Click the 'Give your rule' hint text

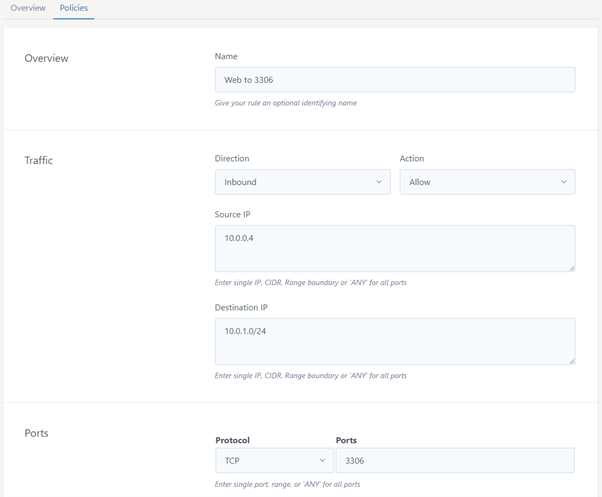click(x=285, y=103)
